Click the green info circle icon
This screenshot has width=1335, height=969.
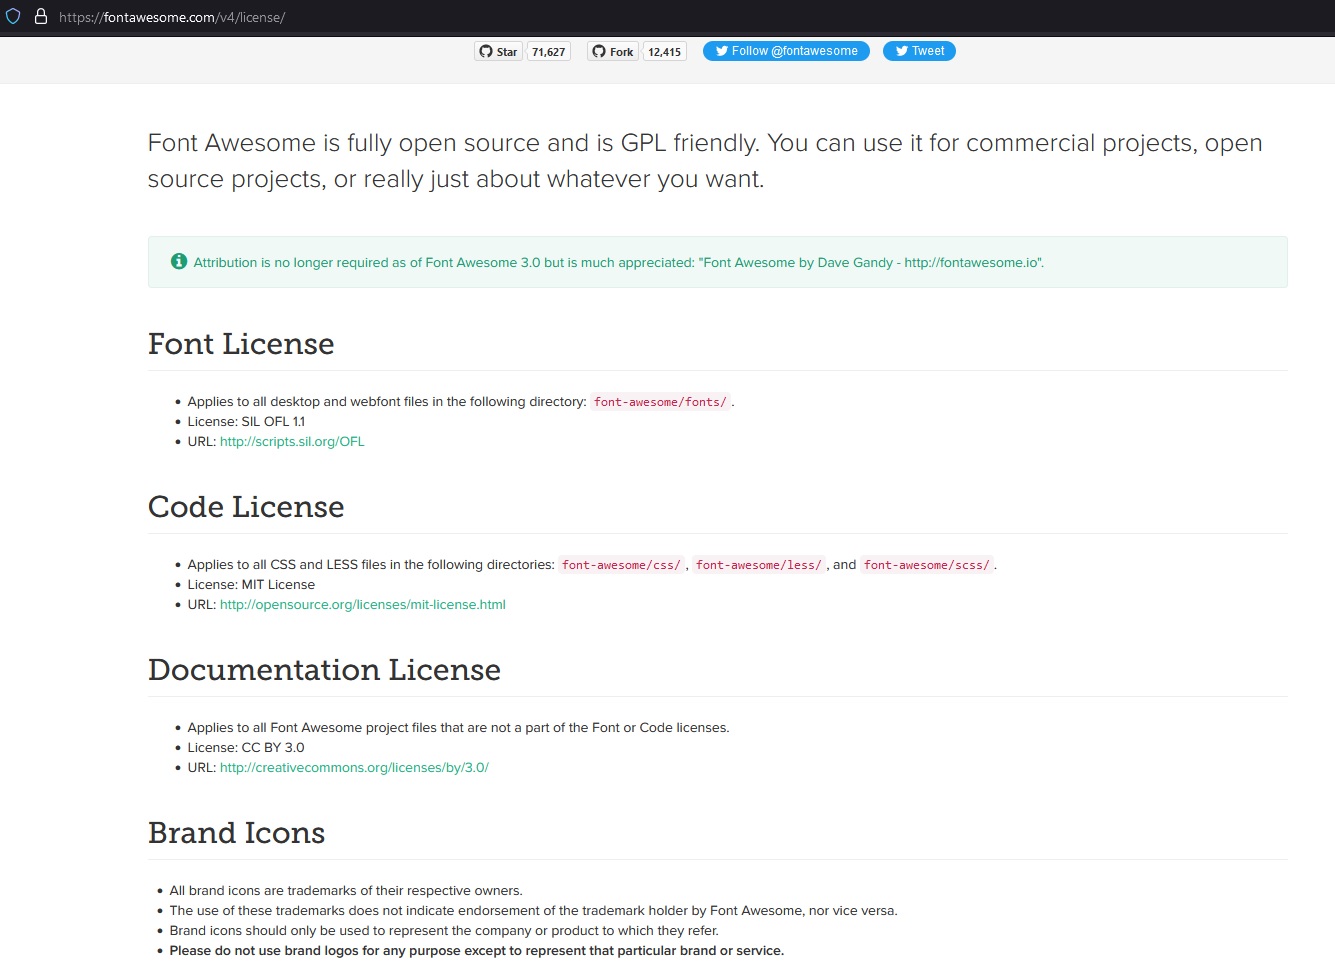[179, 262]
